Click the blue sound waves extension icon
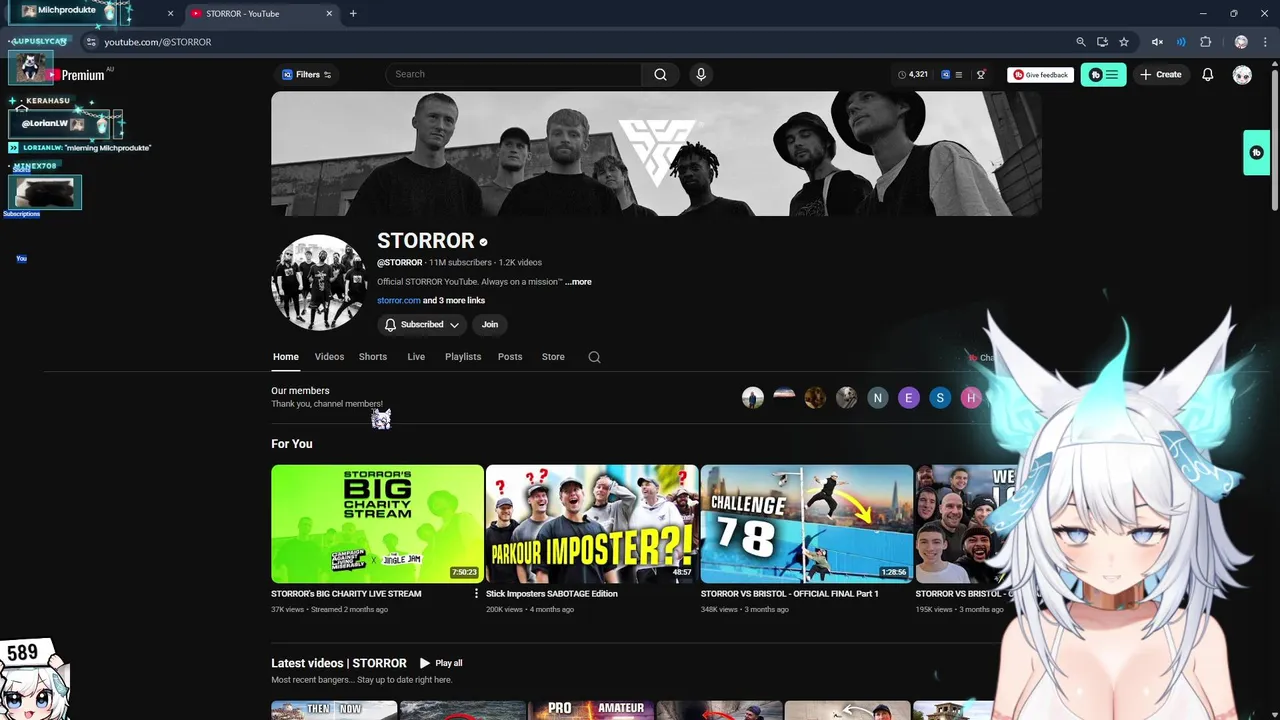The width and height of the screenshot is (1280, 720). (1181, 42)
